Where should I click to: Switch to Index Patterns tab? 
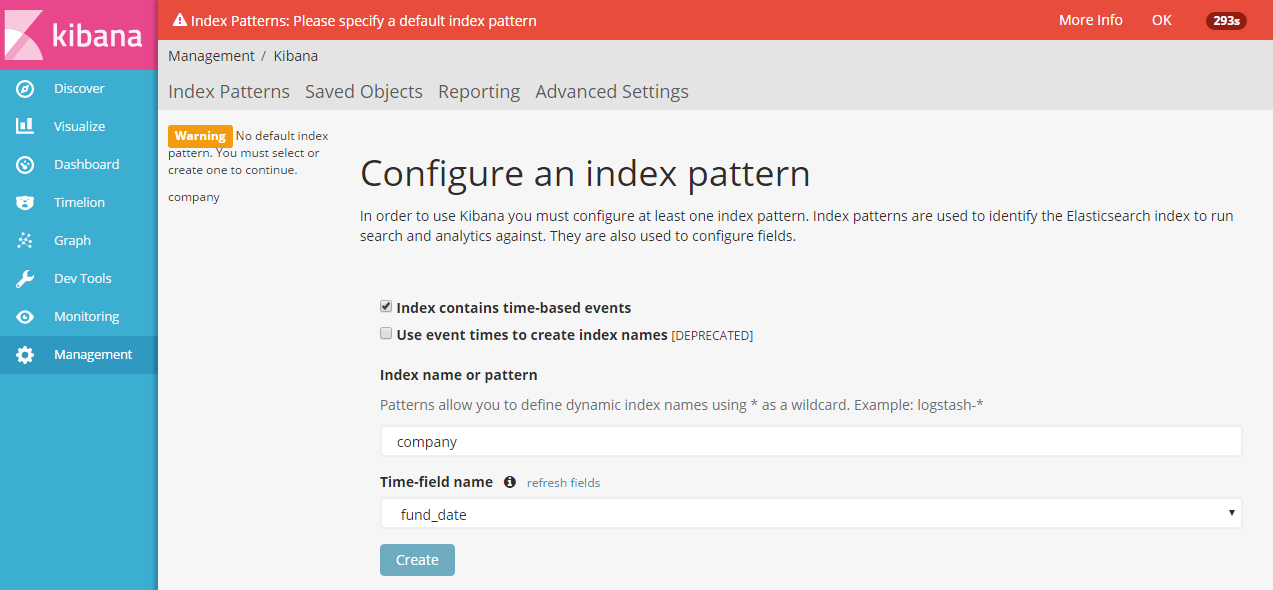[x=229, y=91]
